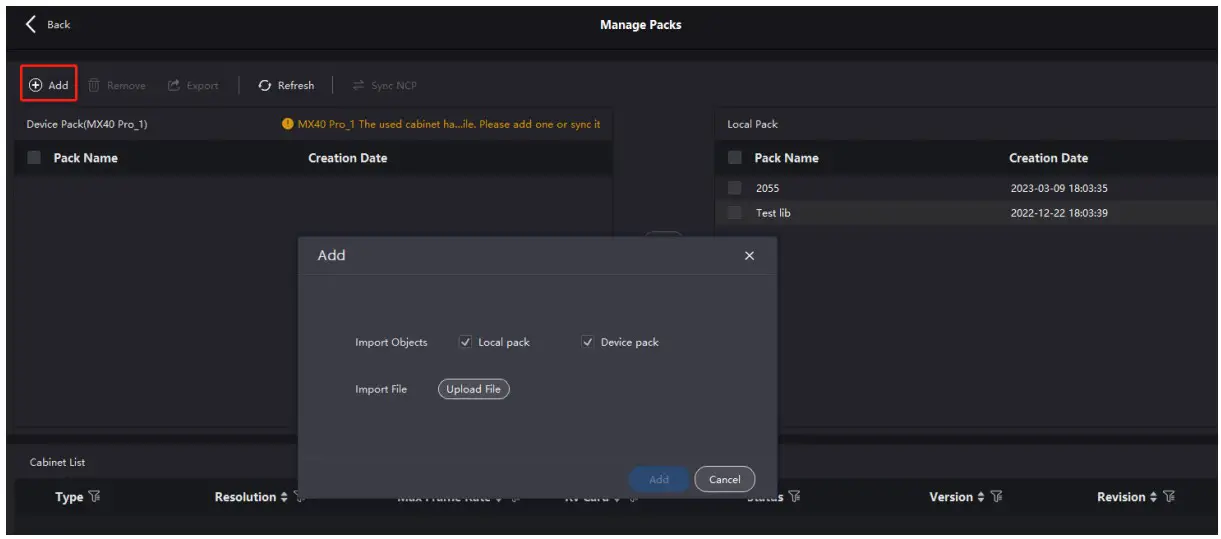Click the Upload File button
The height and width of the screenshot is (539, 1221).
pos(474,389)
